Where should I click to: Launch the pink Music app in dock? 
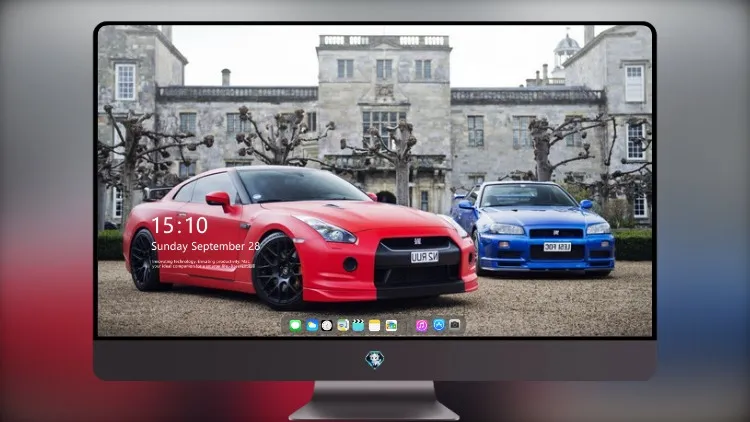coord(421,326)
